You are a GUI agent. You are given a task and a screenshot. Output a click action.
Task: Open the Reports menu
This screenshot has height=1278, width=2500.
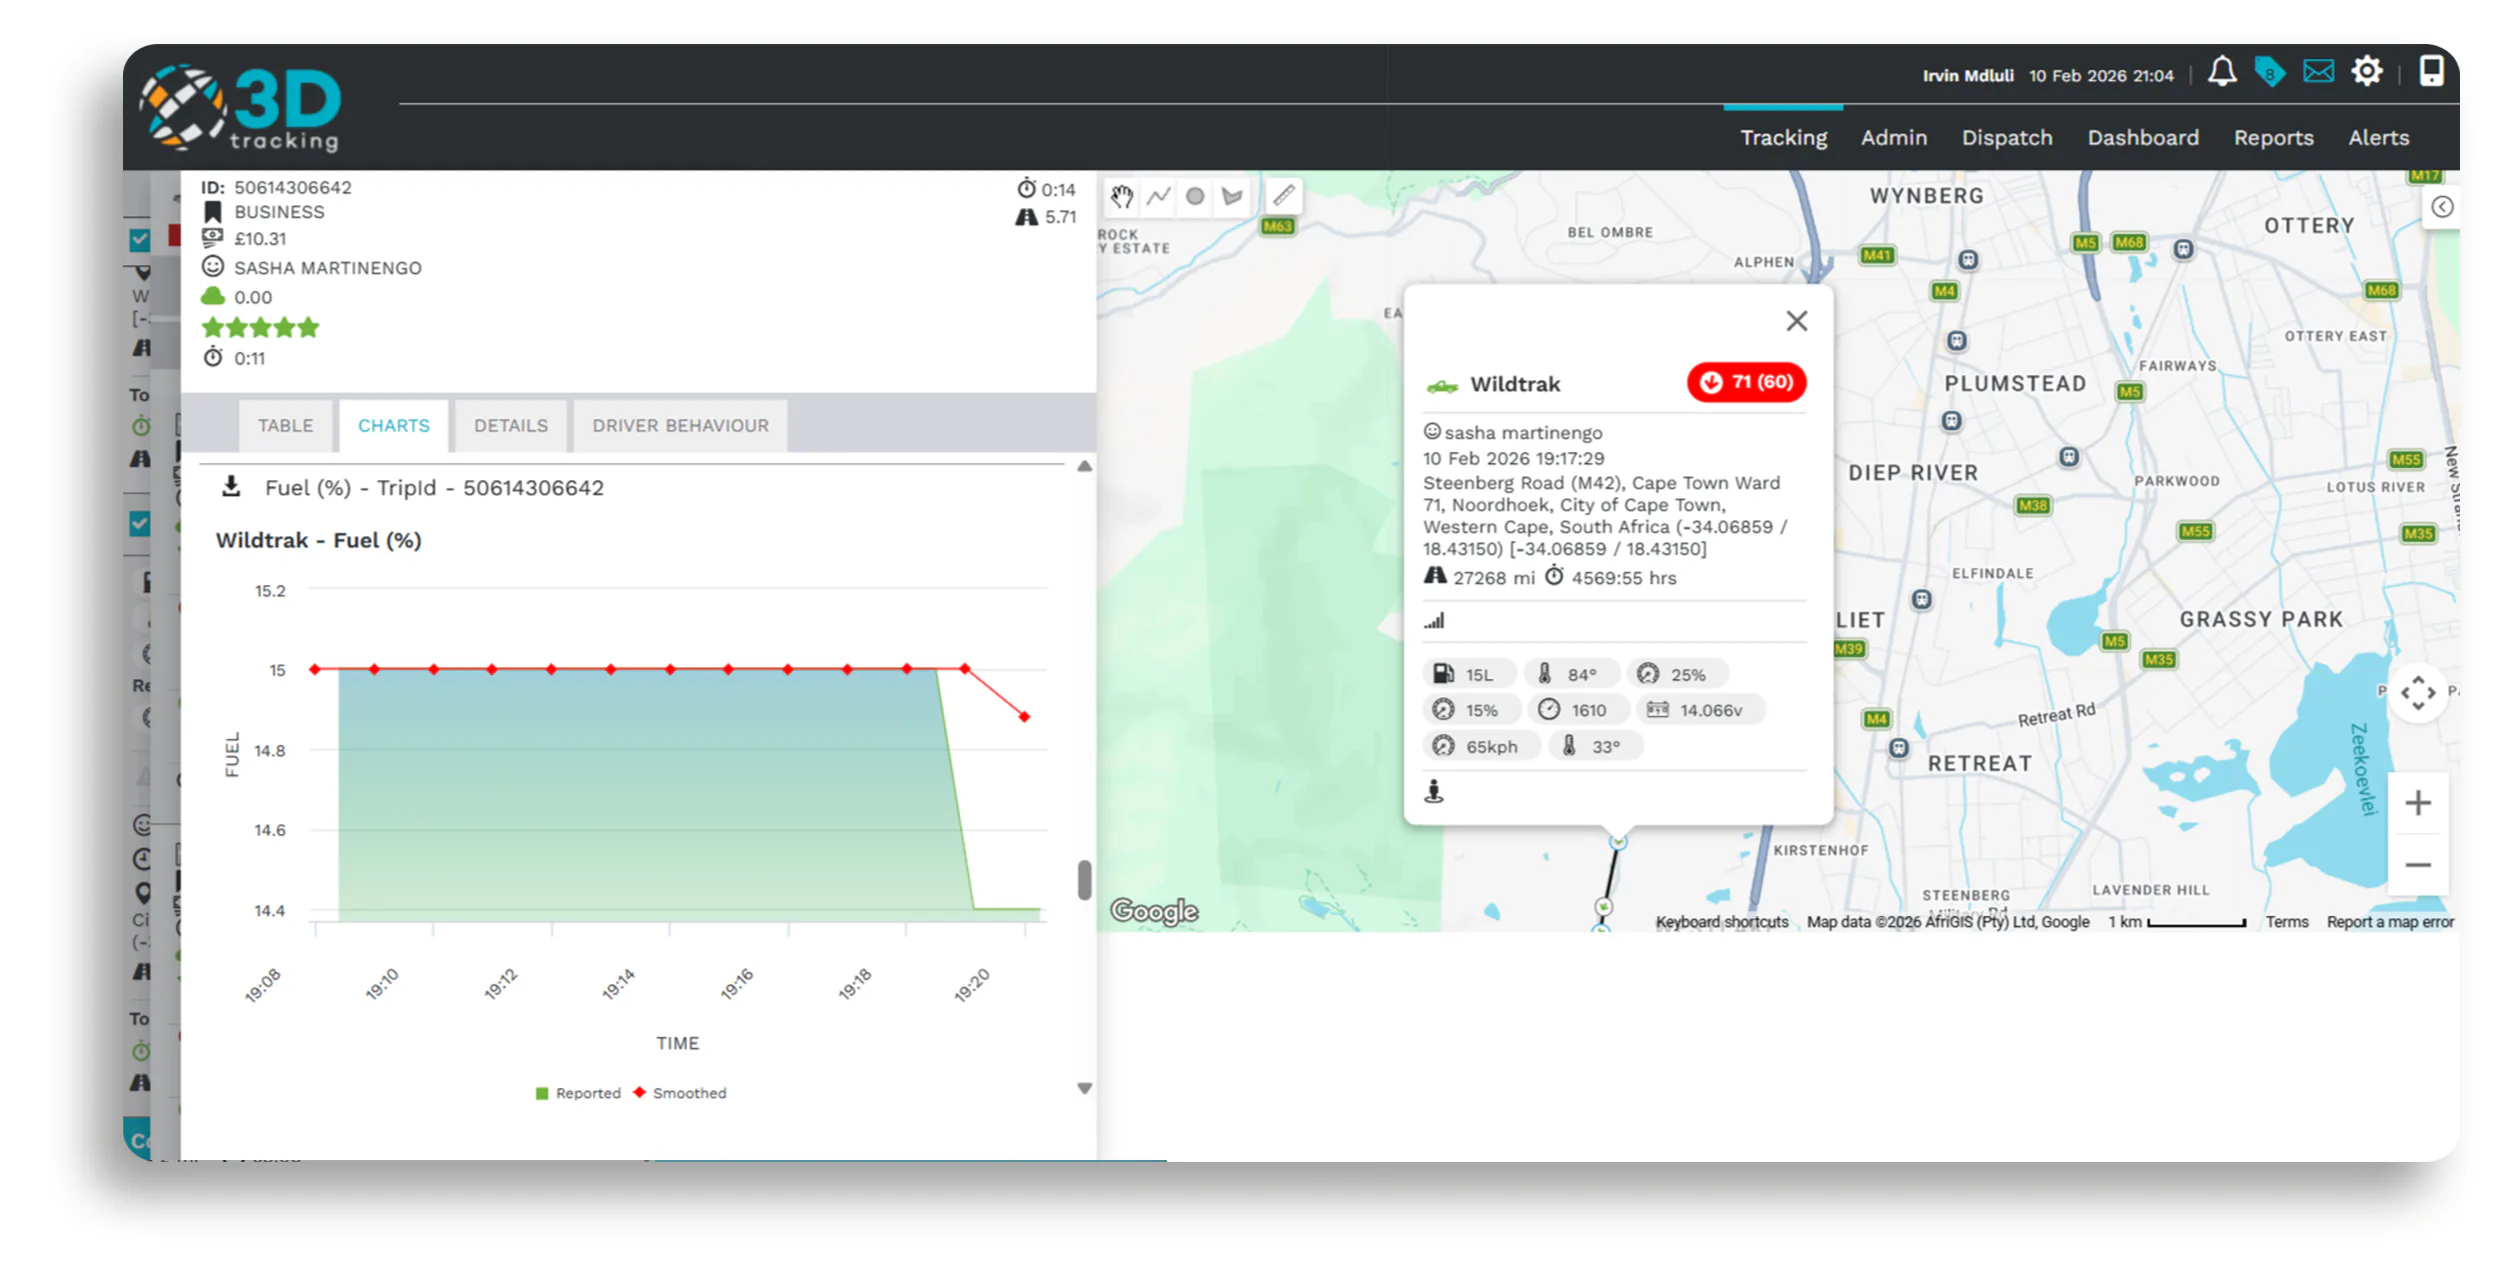pyautogui.click(x=2273, y=138)
